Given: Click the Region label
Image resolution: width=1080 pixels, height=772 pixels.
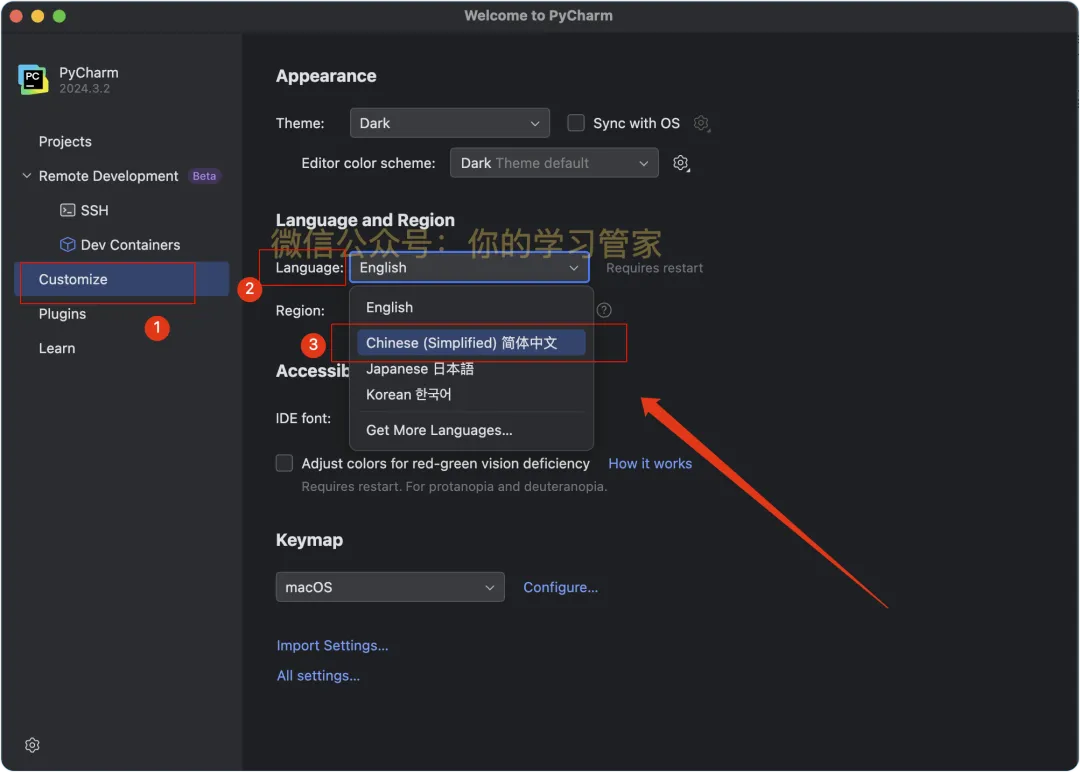Looking at the screenshot, I should click(300, 311).
